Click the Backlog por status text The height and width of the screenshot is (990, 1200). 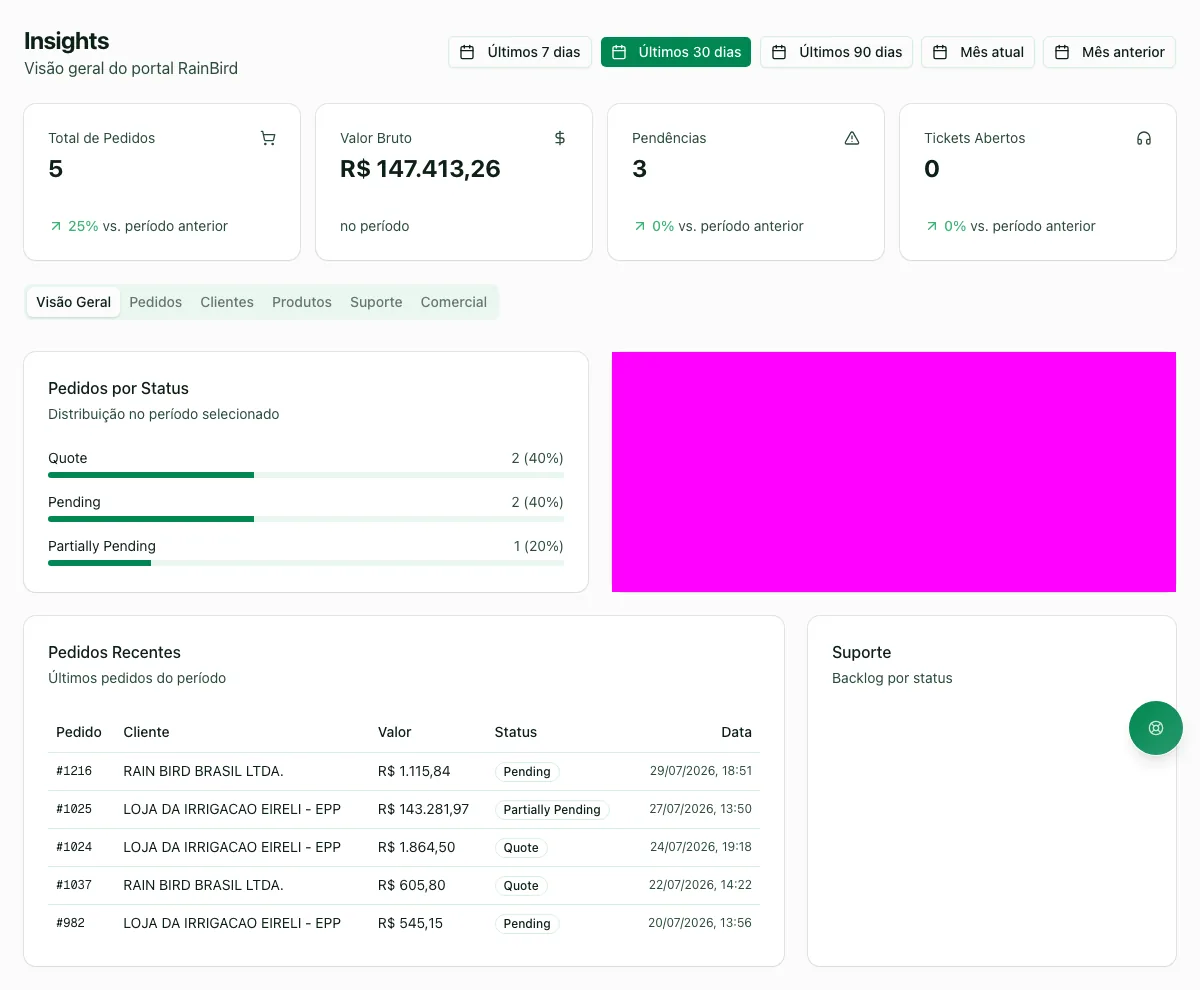click(892, 678)
